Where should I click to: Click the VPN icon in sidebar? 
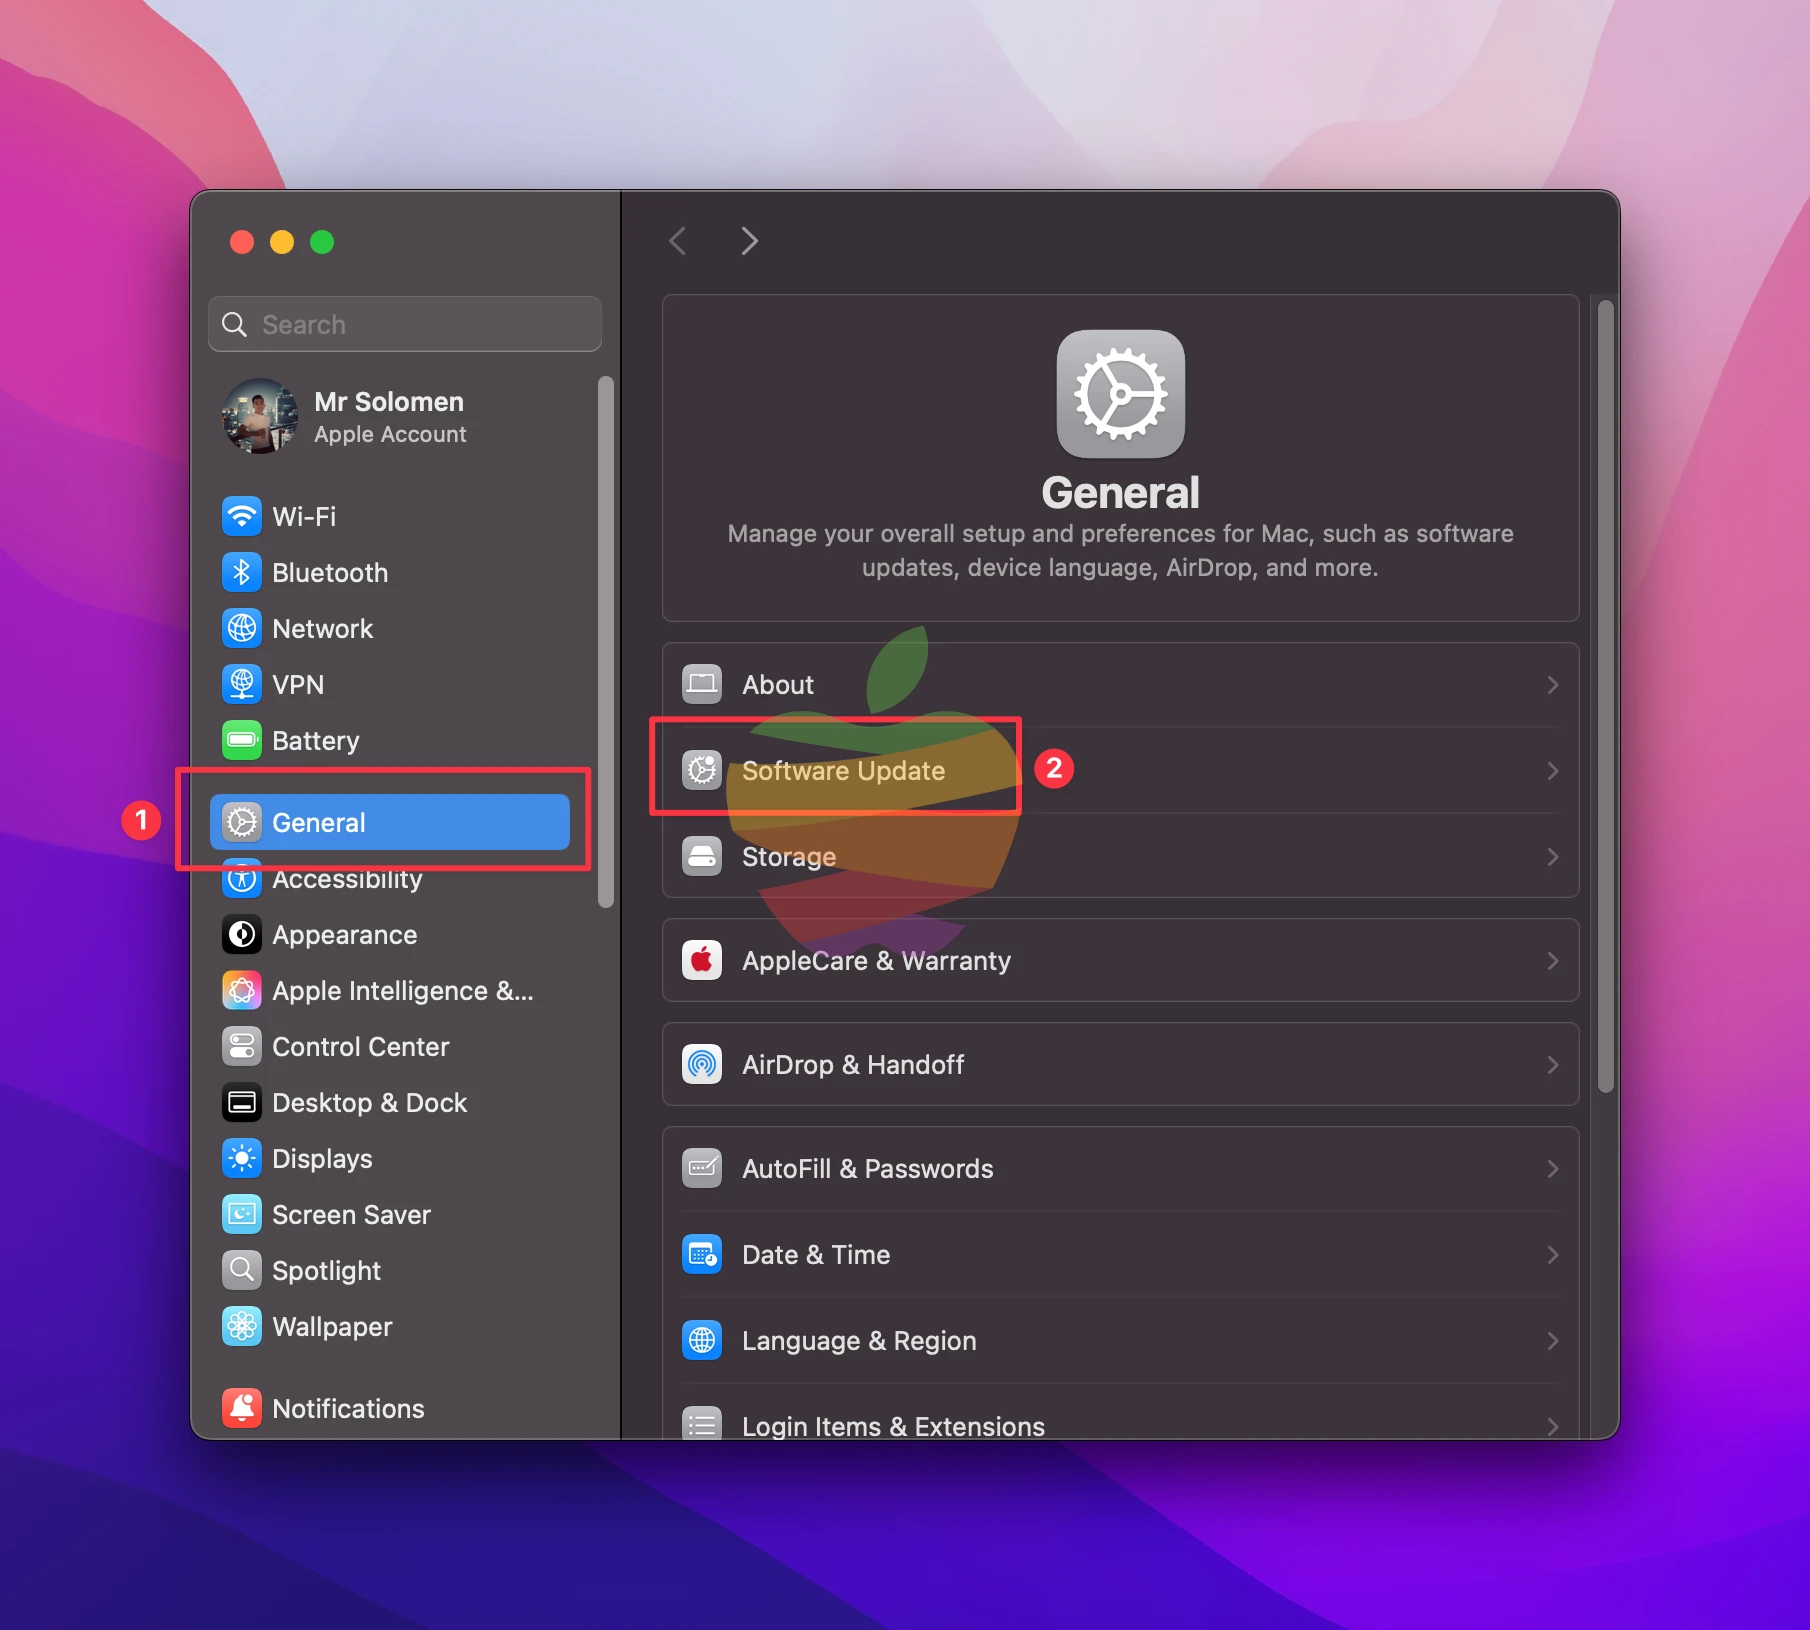pos(242,685)
